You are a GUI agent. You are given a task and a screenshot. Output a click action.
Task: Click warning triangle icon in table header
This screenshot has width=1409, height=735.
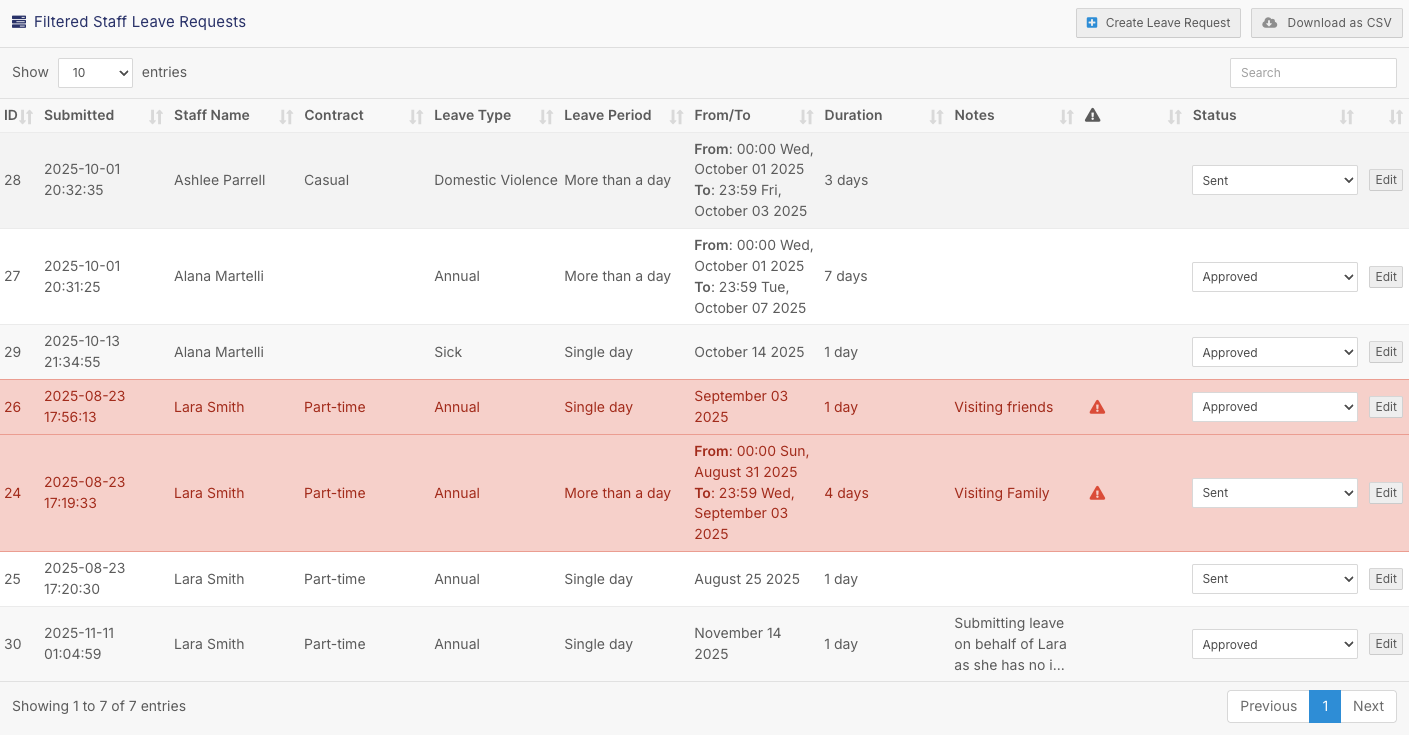tap(1093, 115)
